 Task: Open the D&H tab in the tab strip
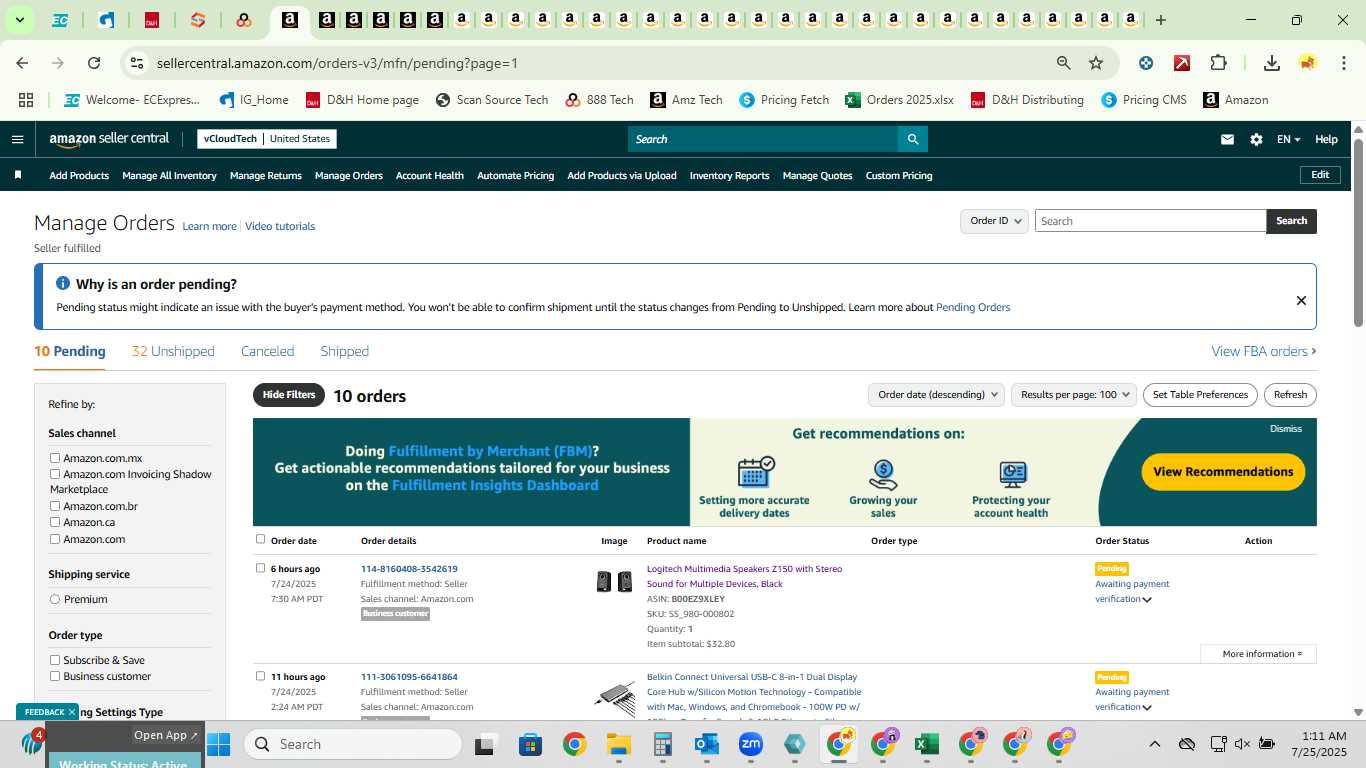(152, 20)
